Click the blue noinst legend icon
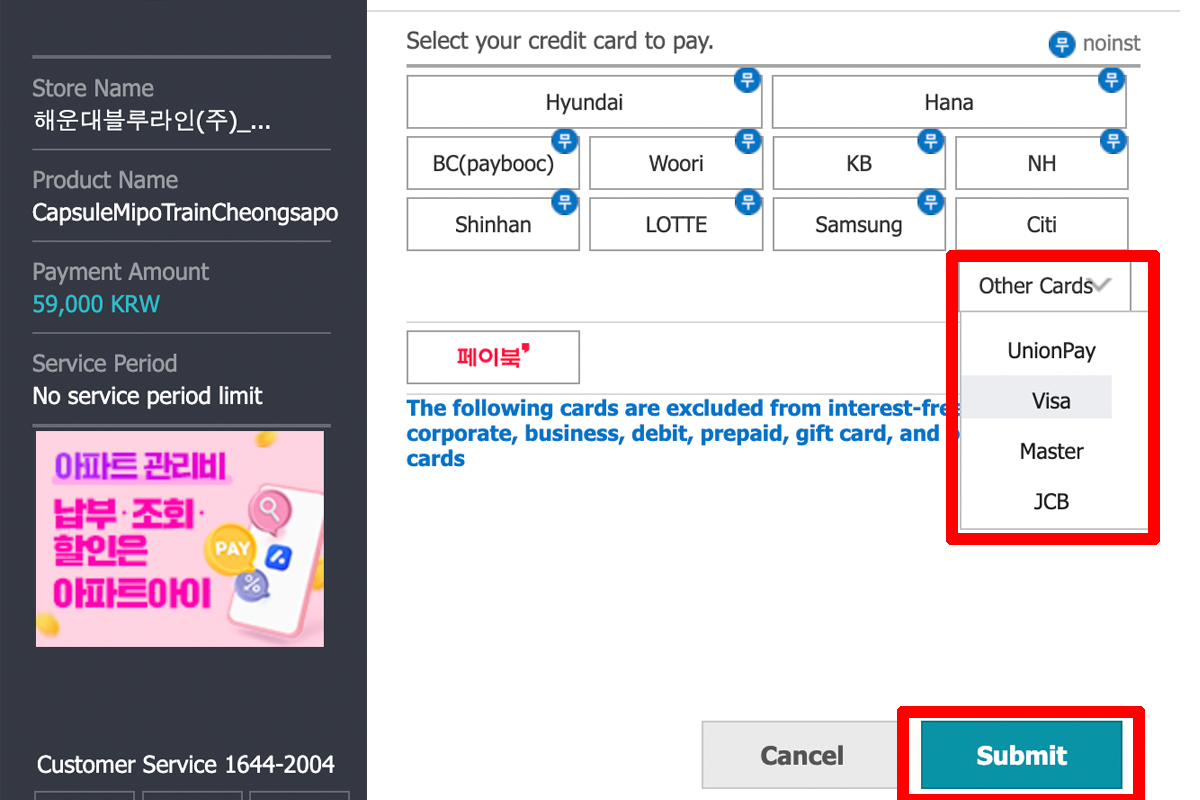Screen dimensions: 1200x800 [1061, 44]
